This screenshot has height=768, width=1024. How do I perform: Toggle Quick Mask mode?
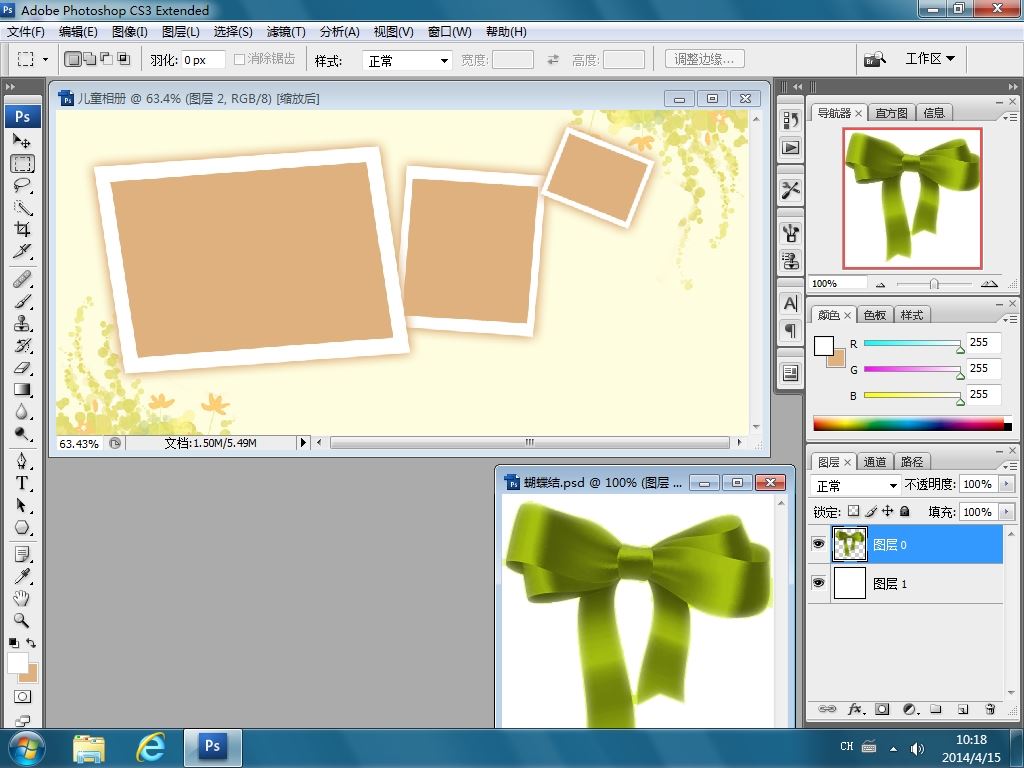click(22, 696)
